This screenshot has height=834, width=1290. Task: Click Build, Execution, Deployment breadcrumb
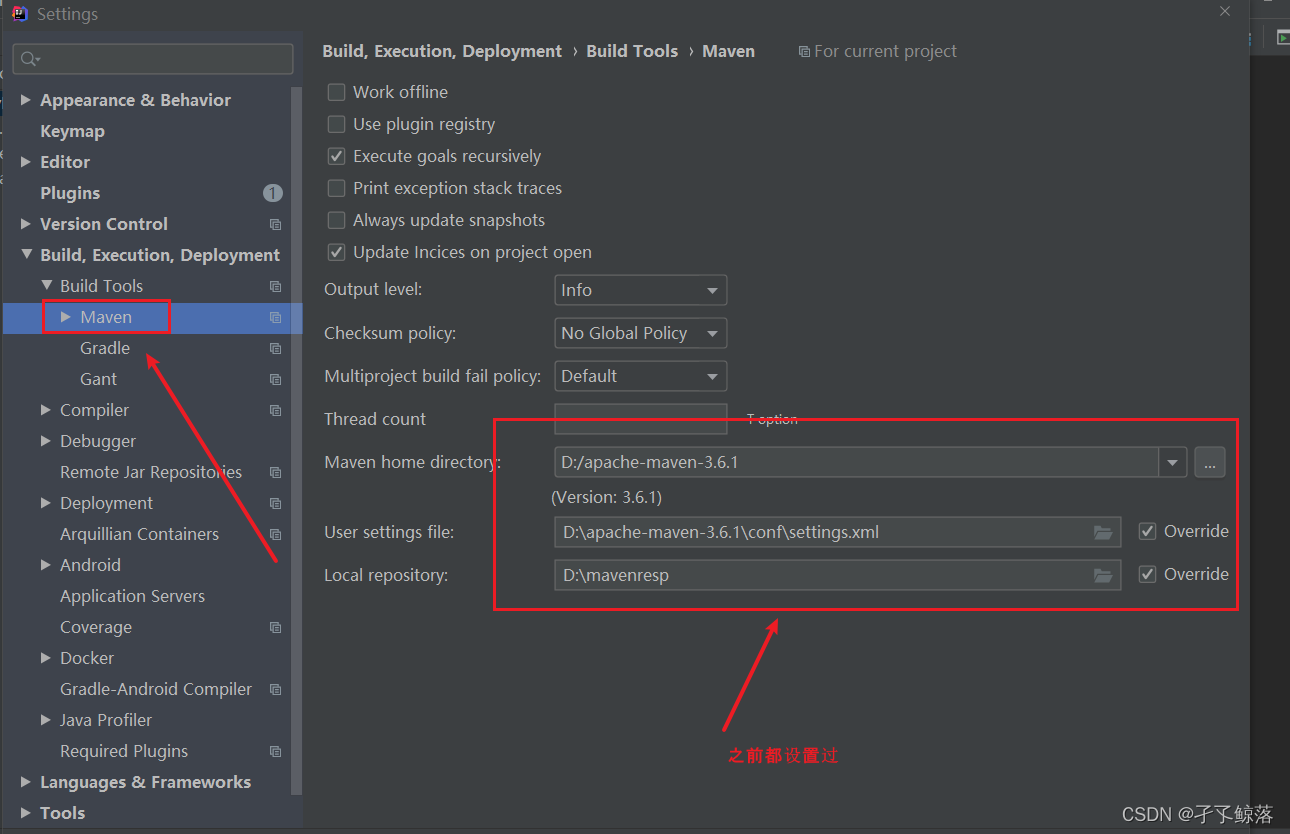click(x=442, y=51)
